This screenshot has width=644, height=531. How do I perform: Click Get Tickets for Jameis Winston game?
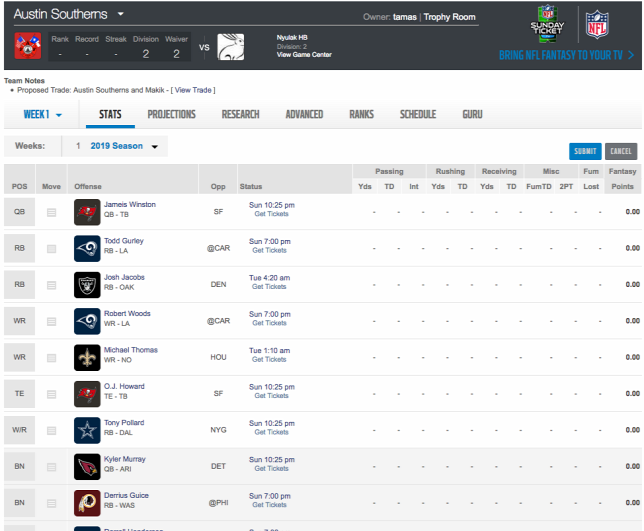click(271, 214)
